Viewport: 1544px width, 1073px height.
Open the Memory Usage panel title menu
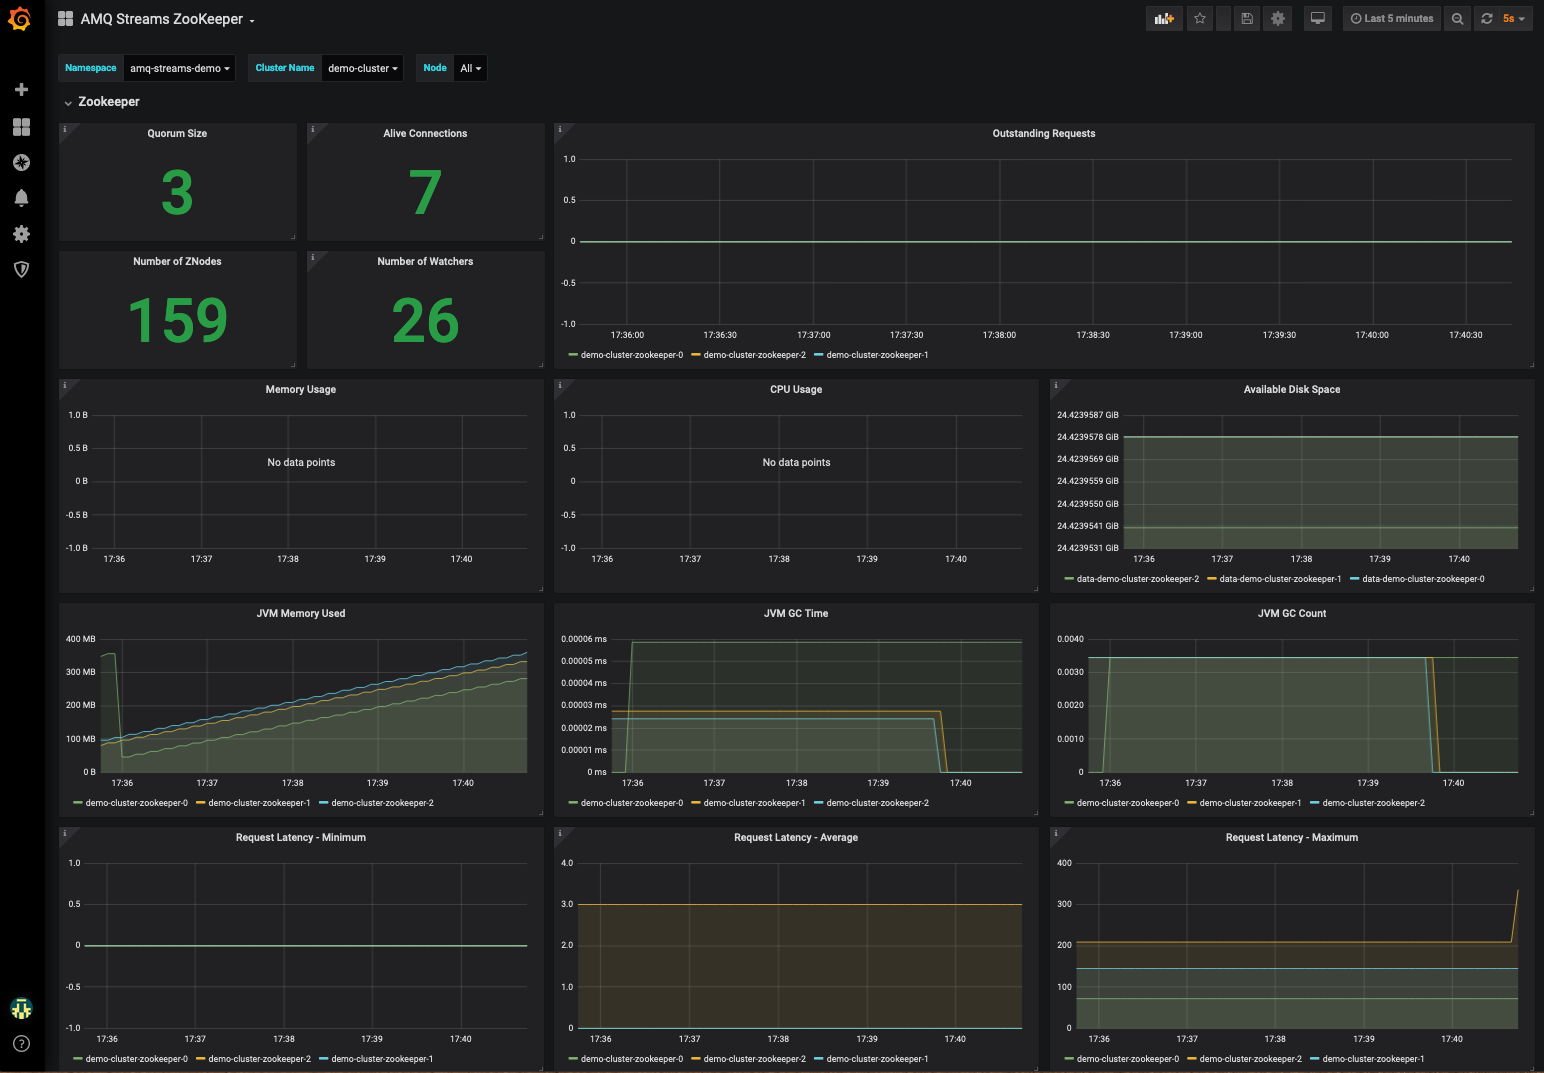point(300,389)
